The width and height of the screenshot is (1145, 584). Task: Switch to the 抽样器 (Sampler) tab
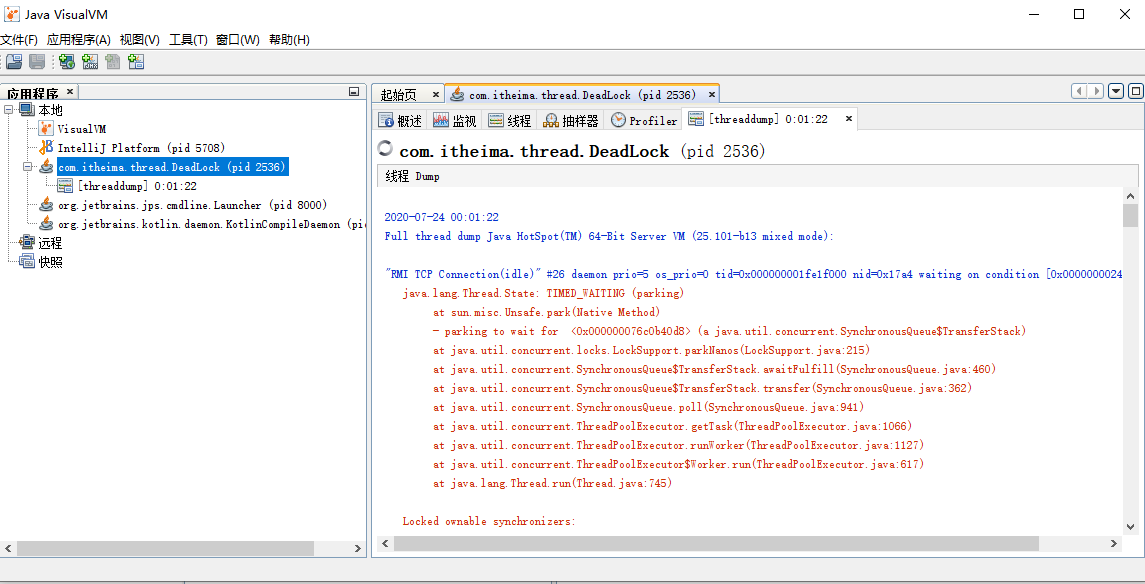click(571, 120)
